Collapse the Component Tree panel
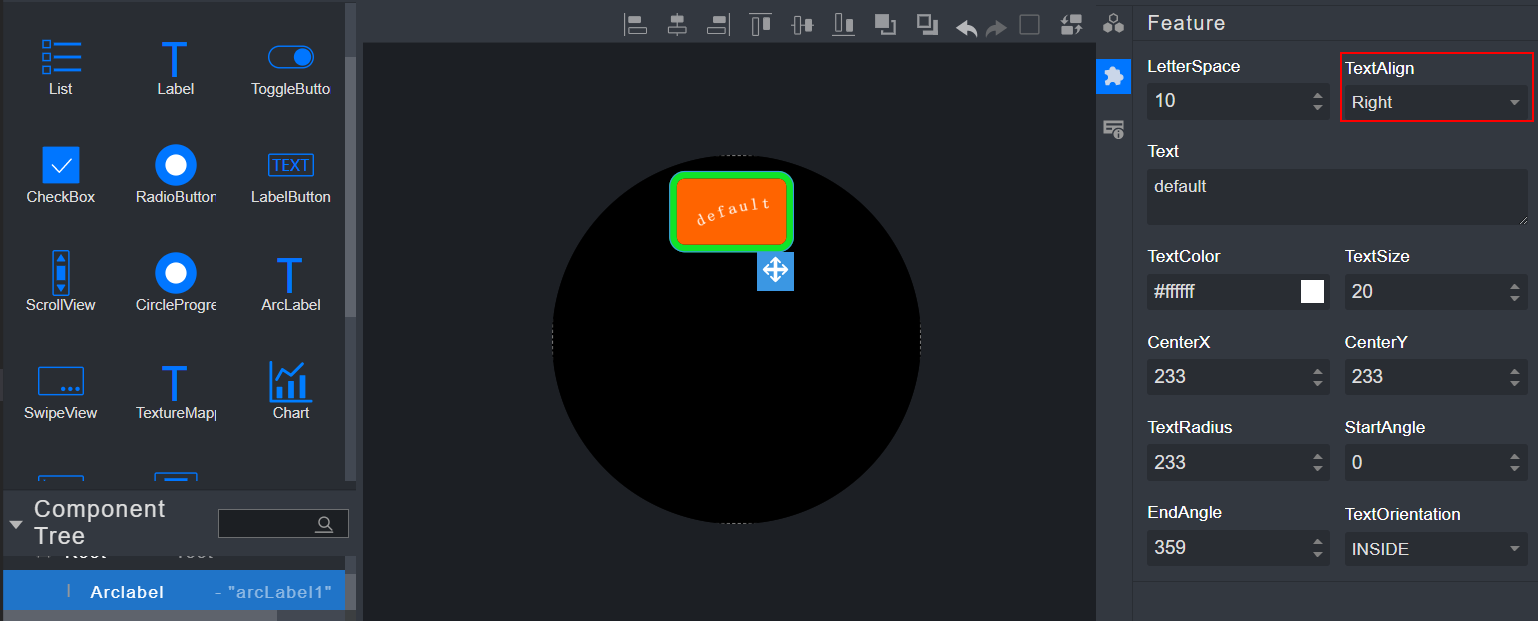The height and width of the screenshot is (621, 1538). pos(16,524)
